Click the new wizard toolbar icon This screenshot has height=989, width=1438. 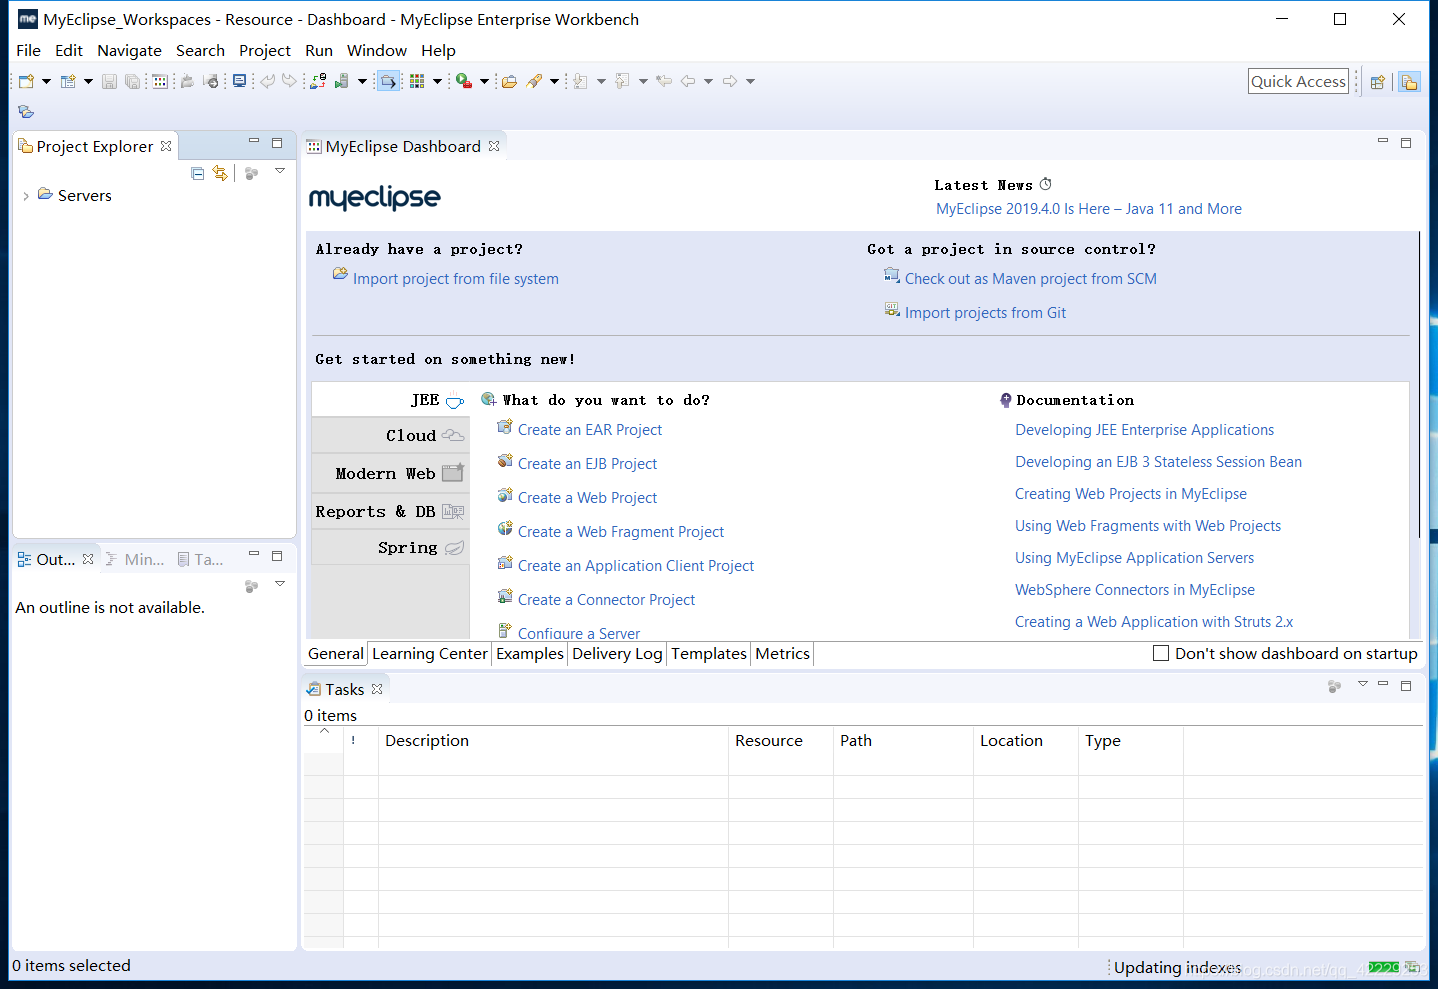[68, 81]
